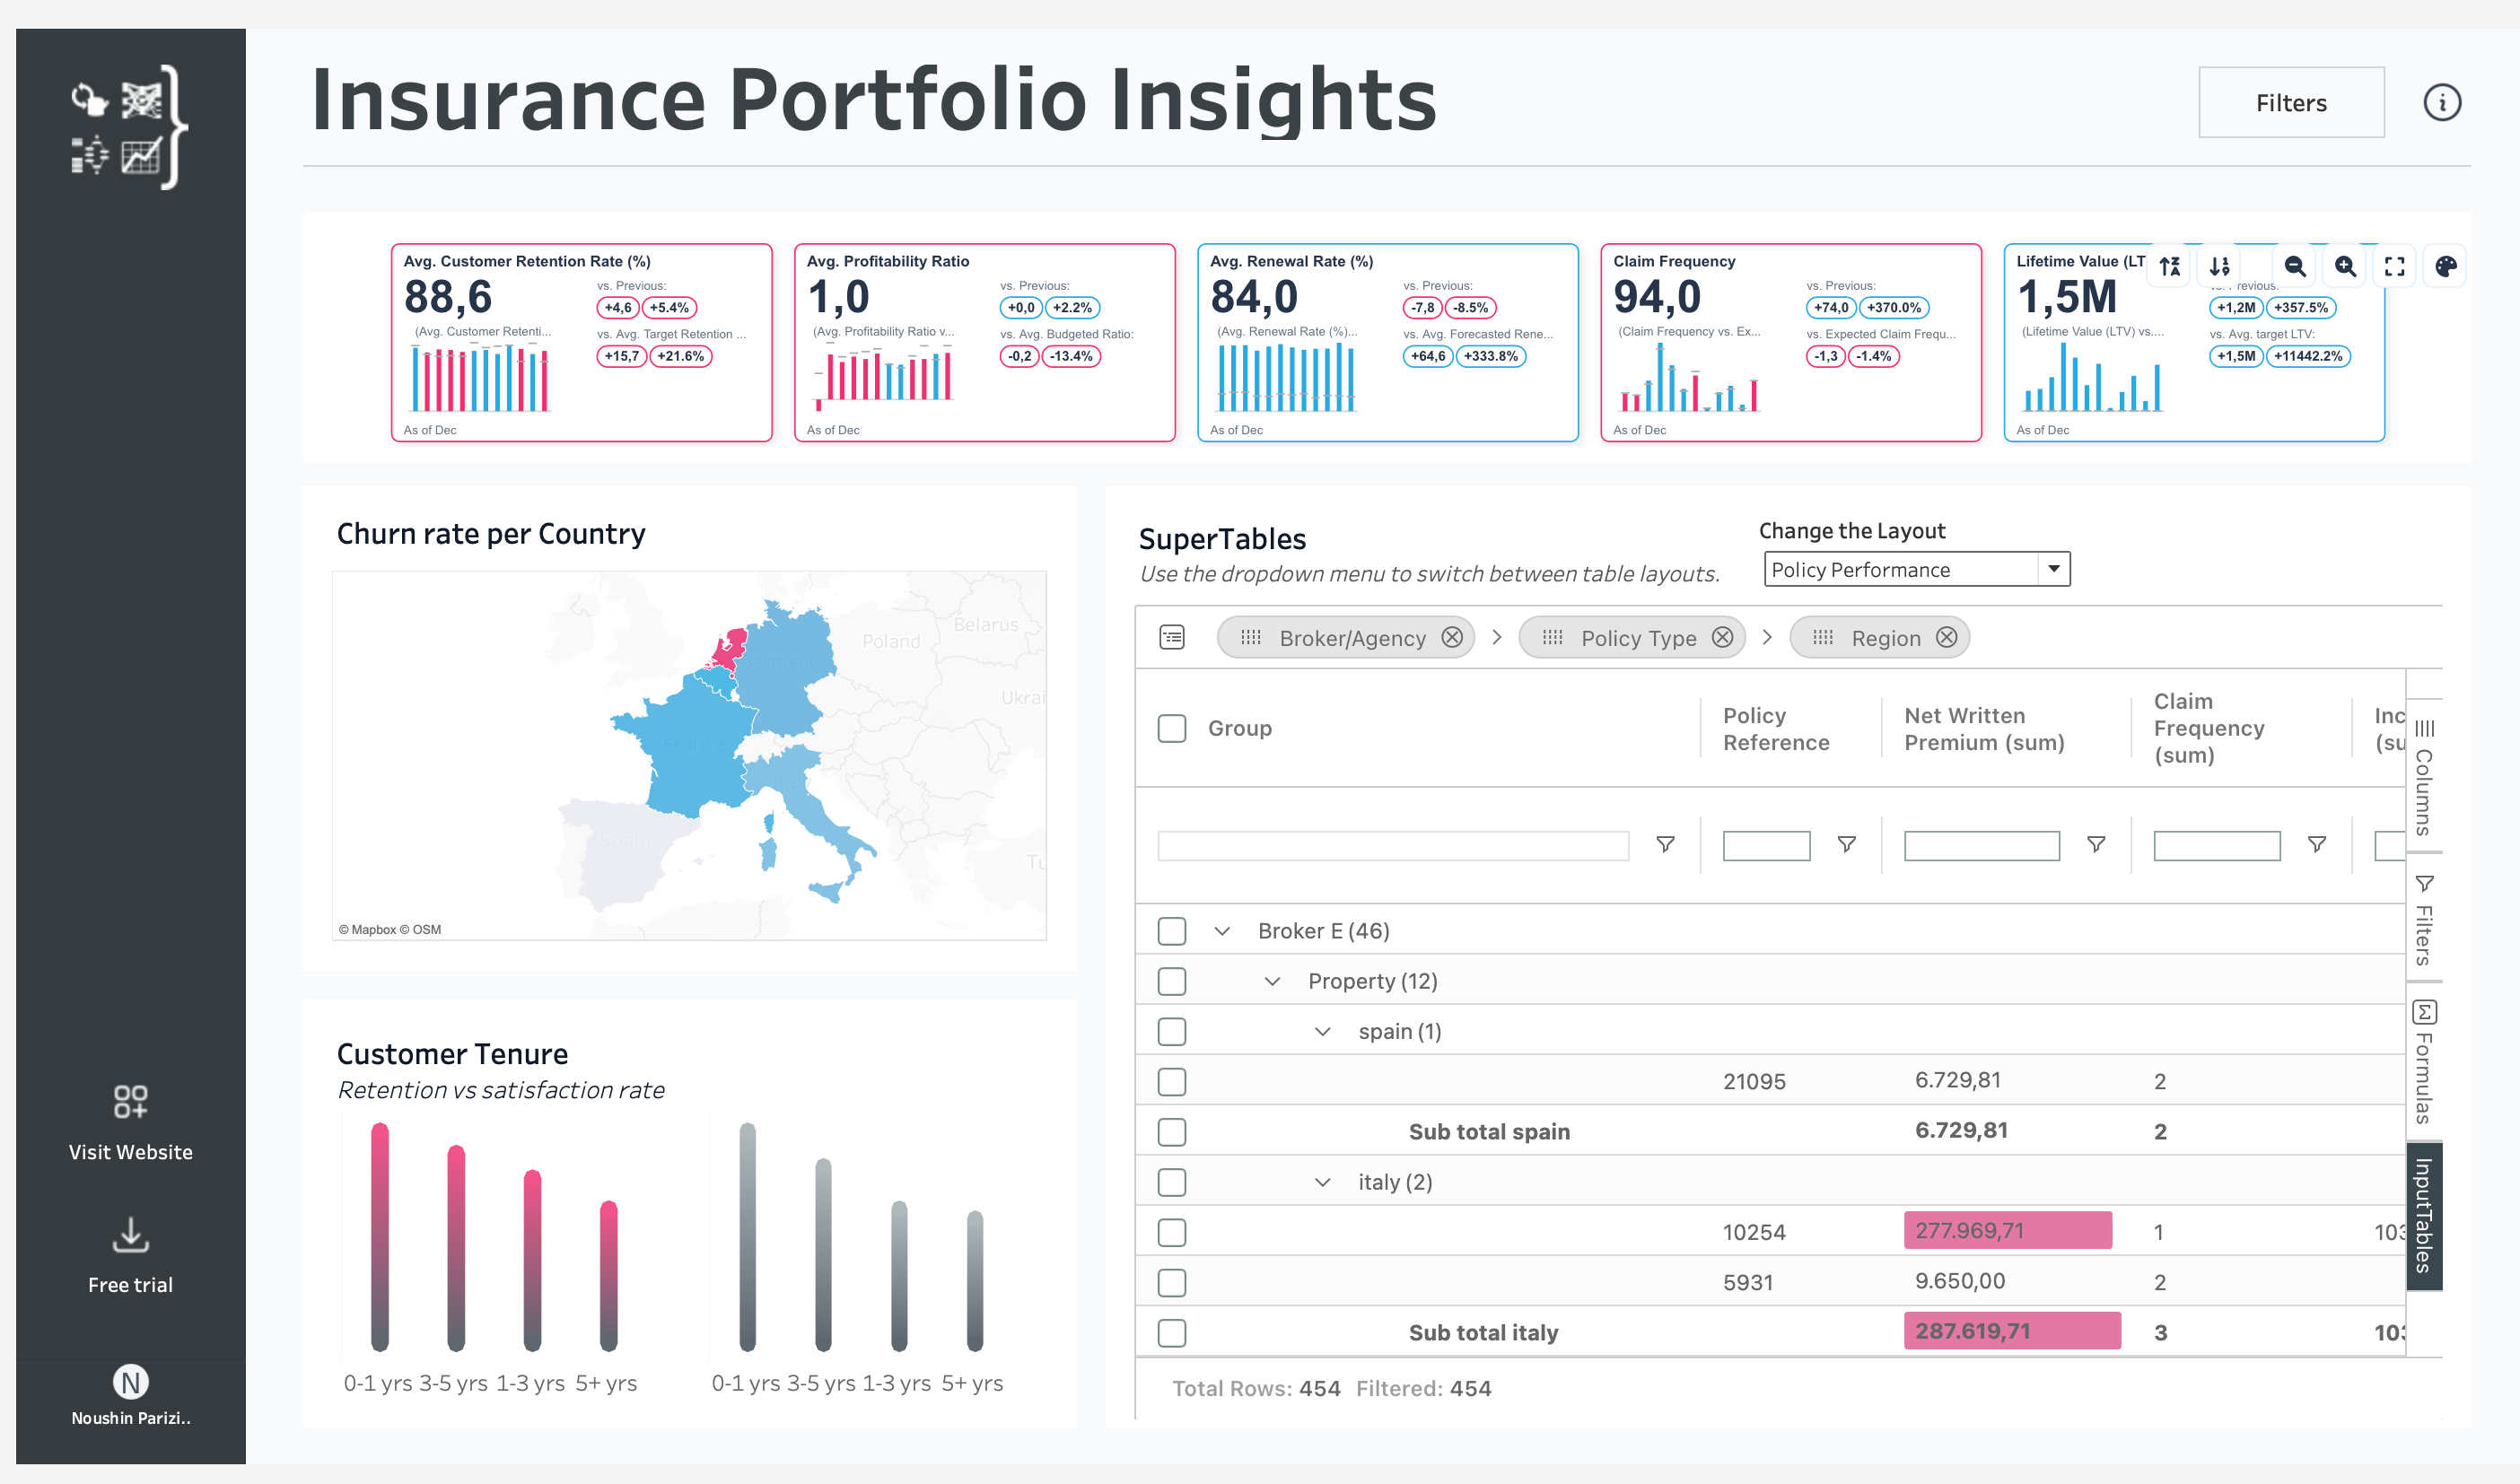The image size is (2520, 1484).
Task: Click the Filters button in header
Action: [2291, 102]
